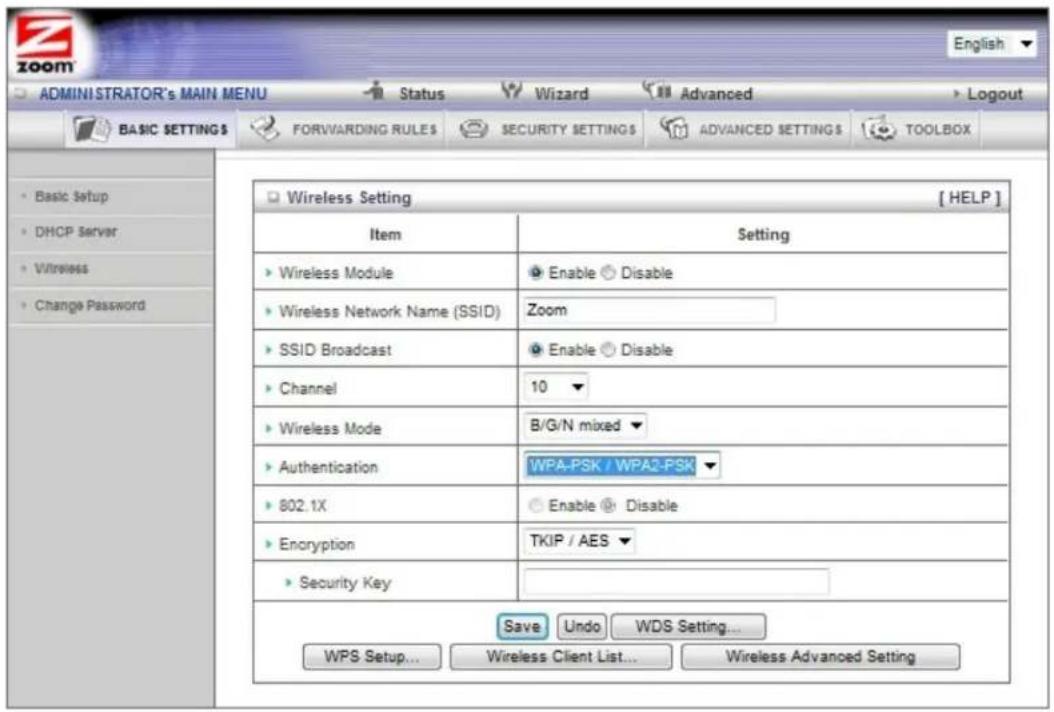Open the Wizard menu
The width and height of the screenshot is (1054, 712).
click(x=561, y=94)
